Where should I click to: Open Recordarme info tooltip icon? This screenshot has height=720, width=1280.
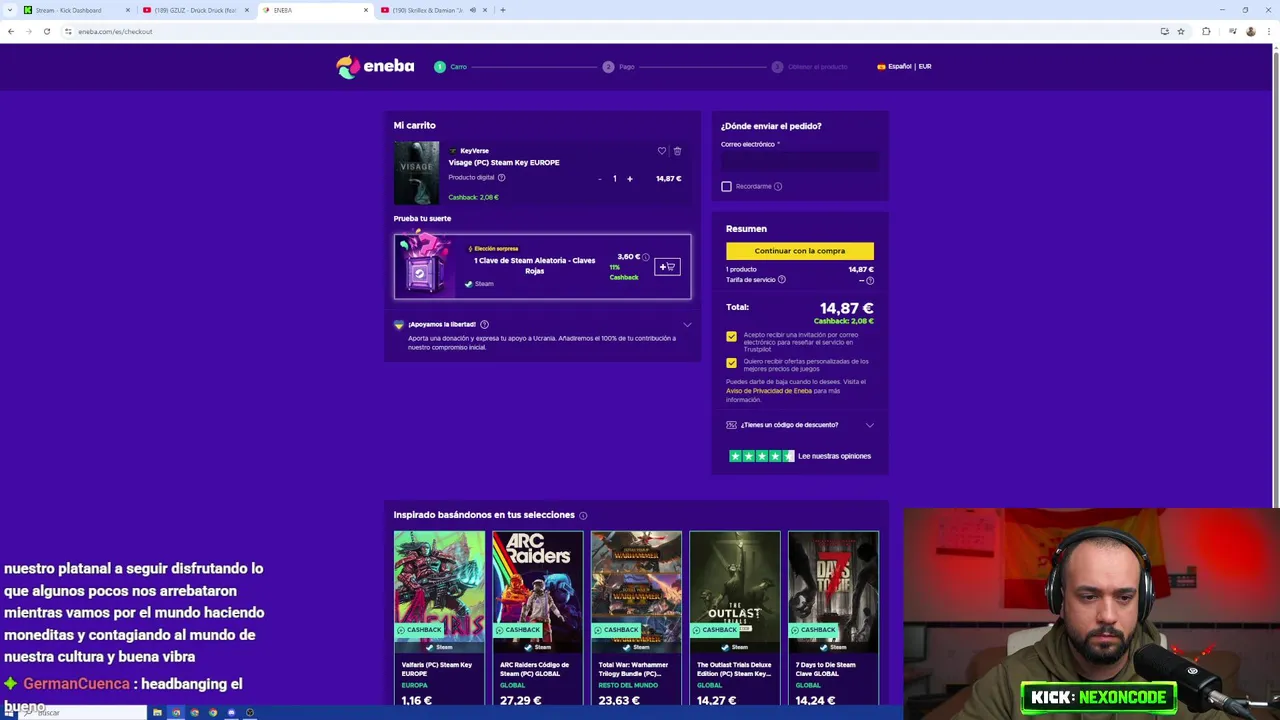click(x=778, y=186)
